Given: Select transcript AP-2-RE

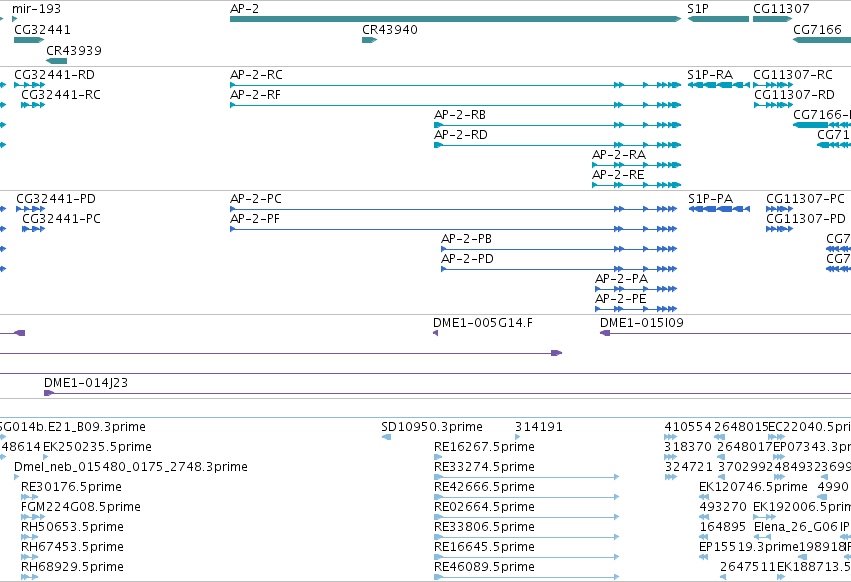Looking at the screenshot, I should point(636,185).
